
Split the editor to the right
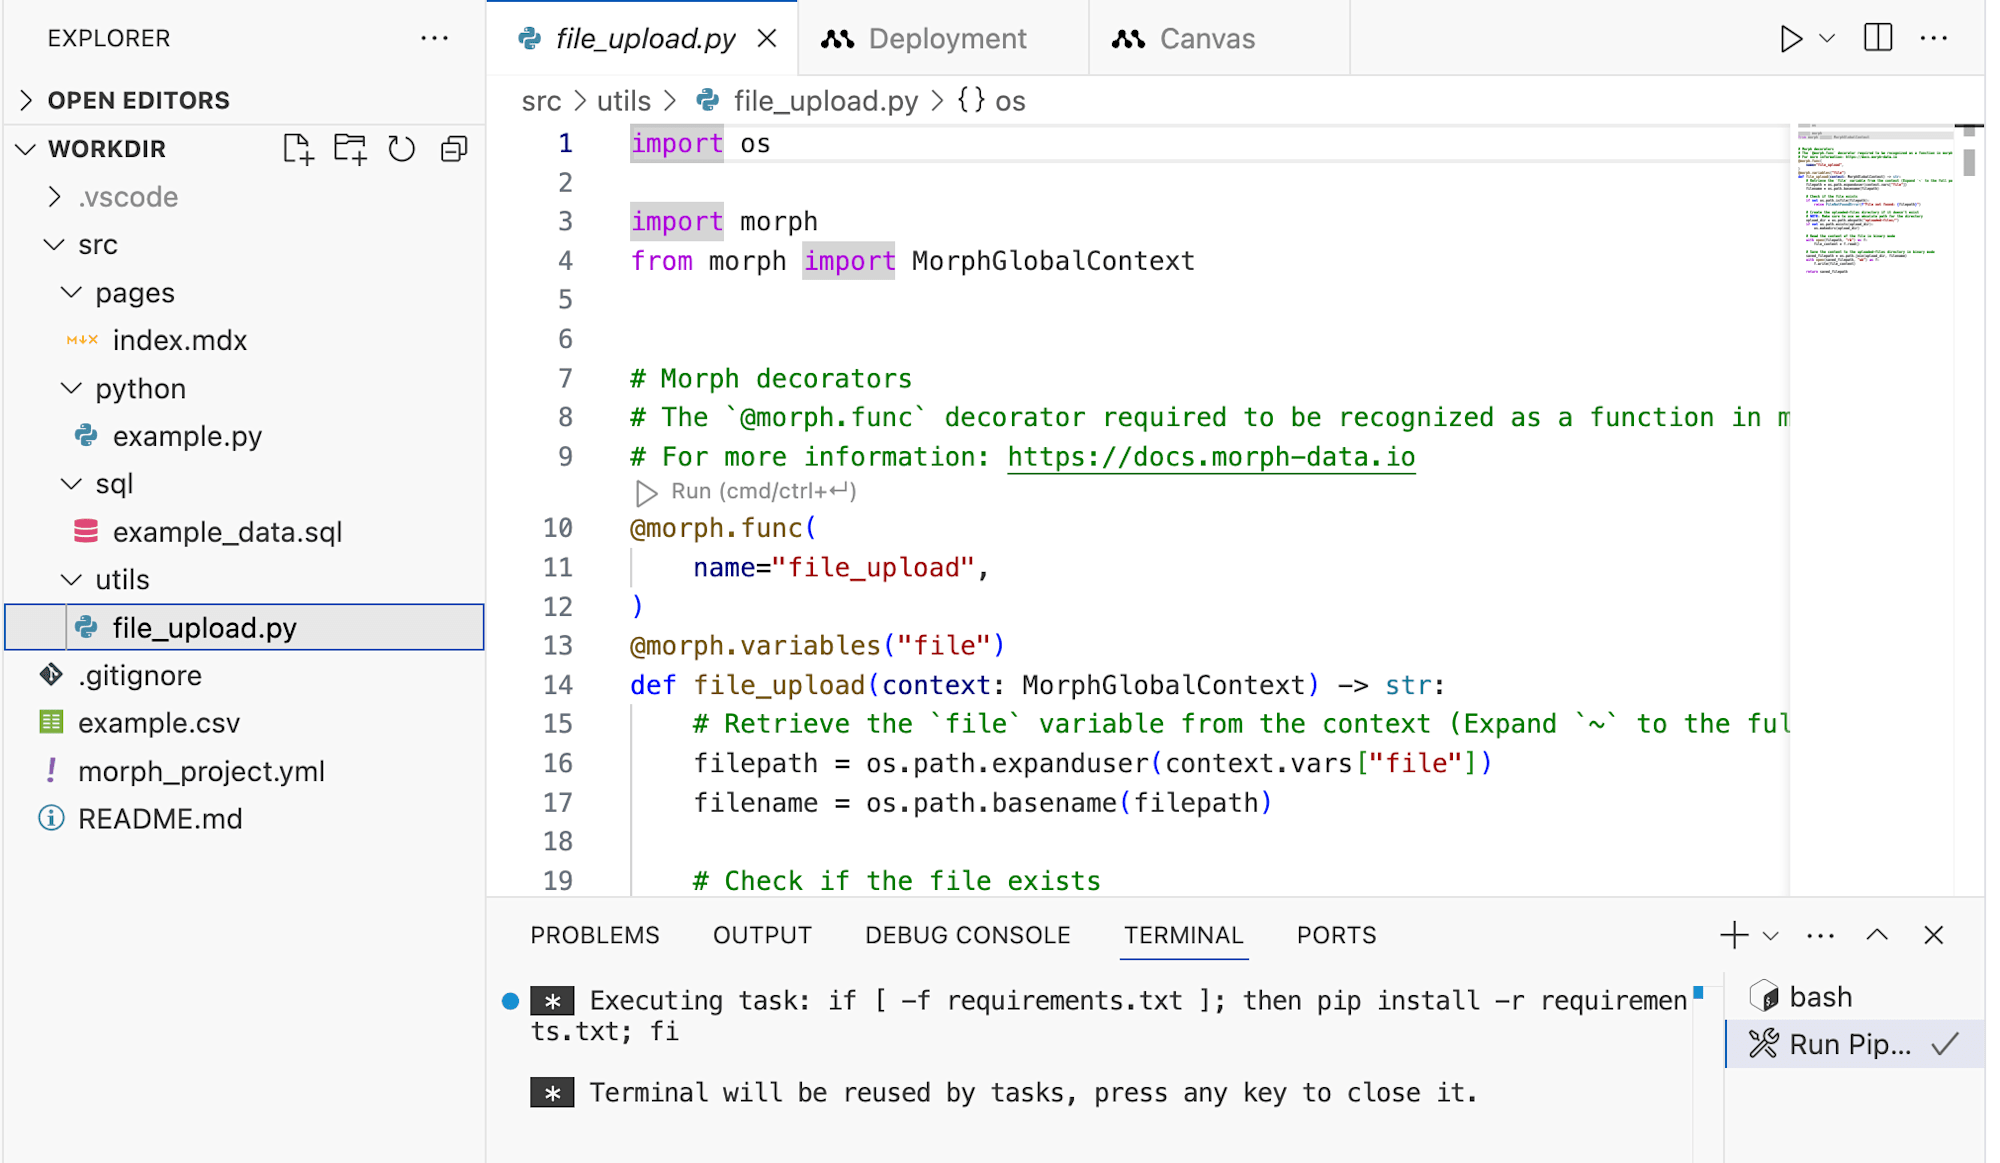[x=1878, y=38]
